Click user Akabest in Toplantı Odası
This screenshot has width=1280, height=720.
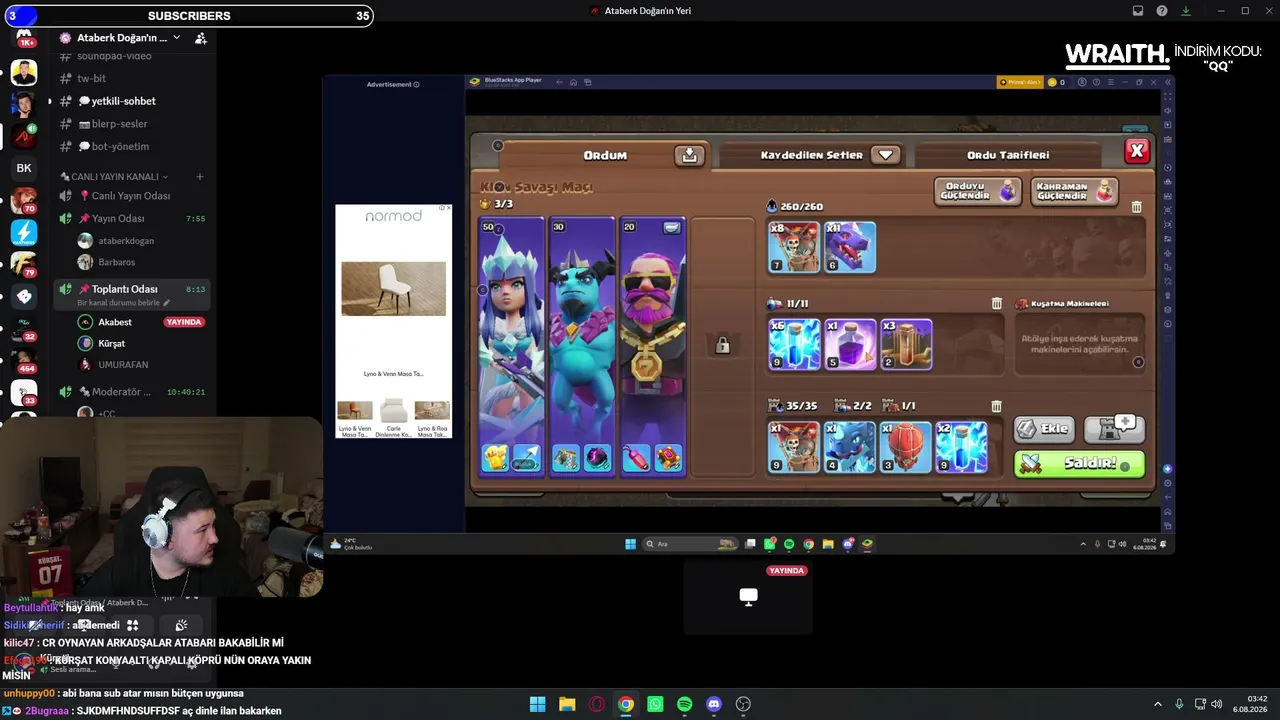pyautogui.click(x=115, y=322)
